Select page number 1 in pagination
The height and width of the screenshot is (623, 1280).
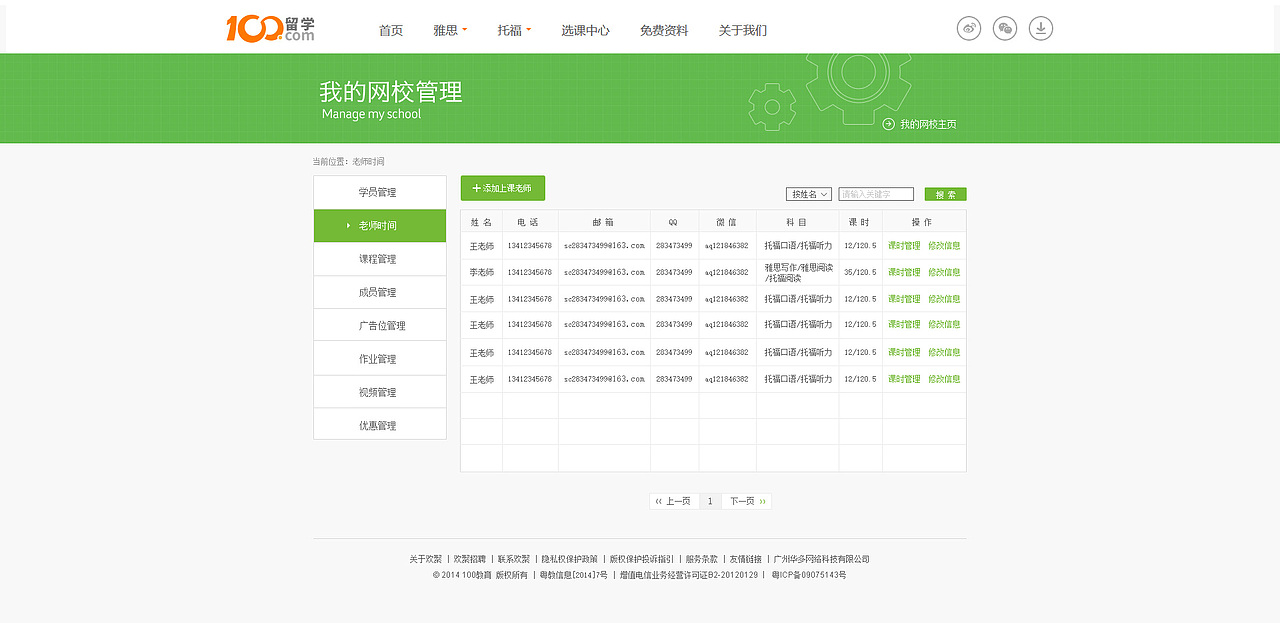(710, 501)
